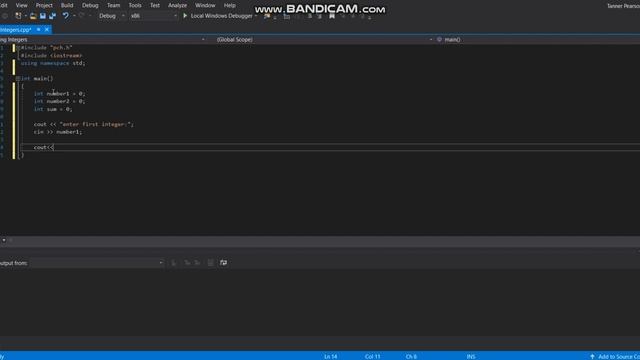Close the Integers.cpp tab
The height and width of the screenshot is (360, 640).
(47, 29)
